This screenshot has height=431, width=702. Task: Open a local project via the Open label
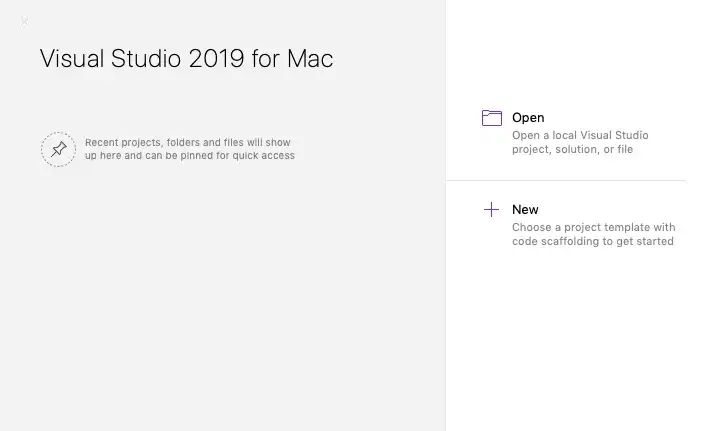(528, 118)
